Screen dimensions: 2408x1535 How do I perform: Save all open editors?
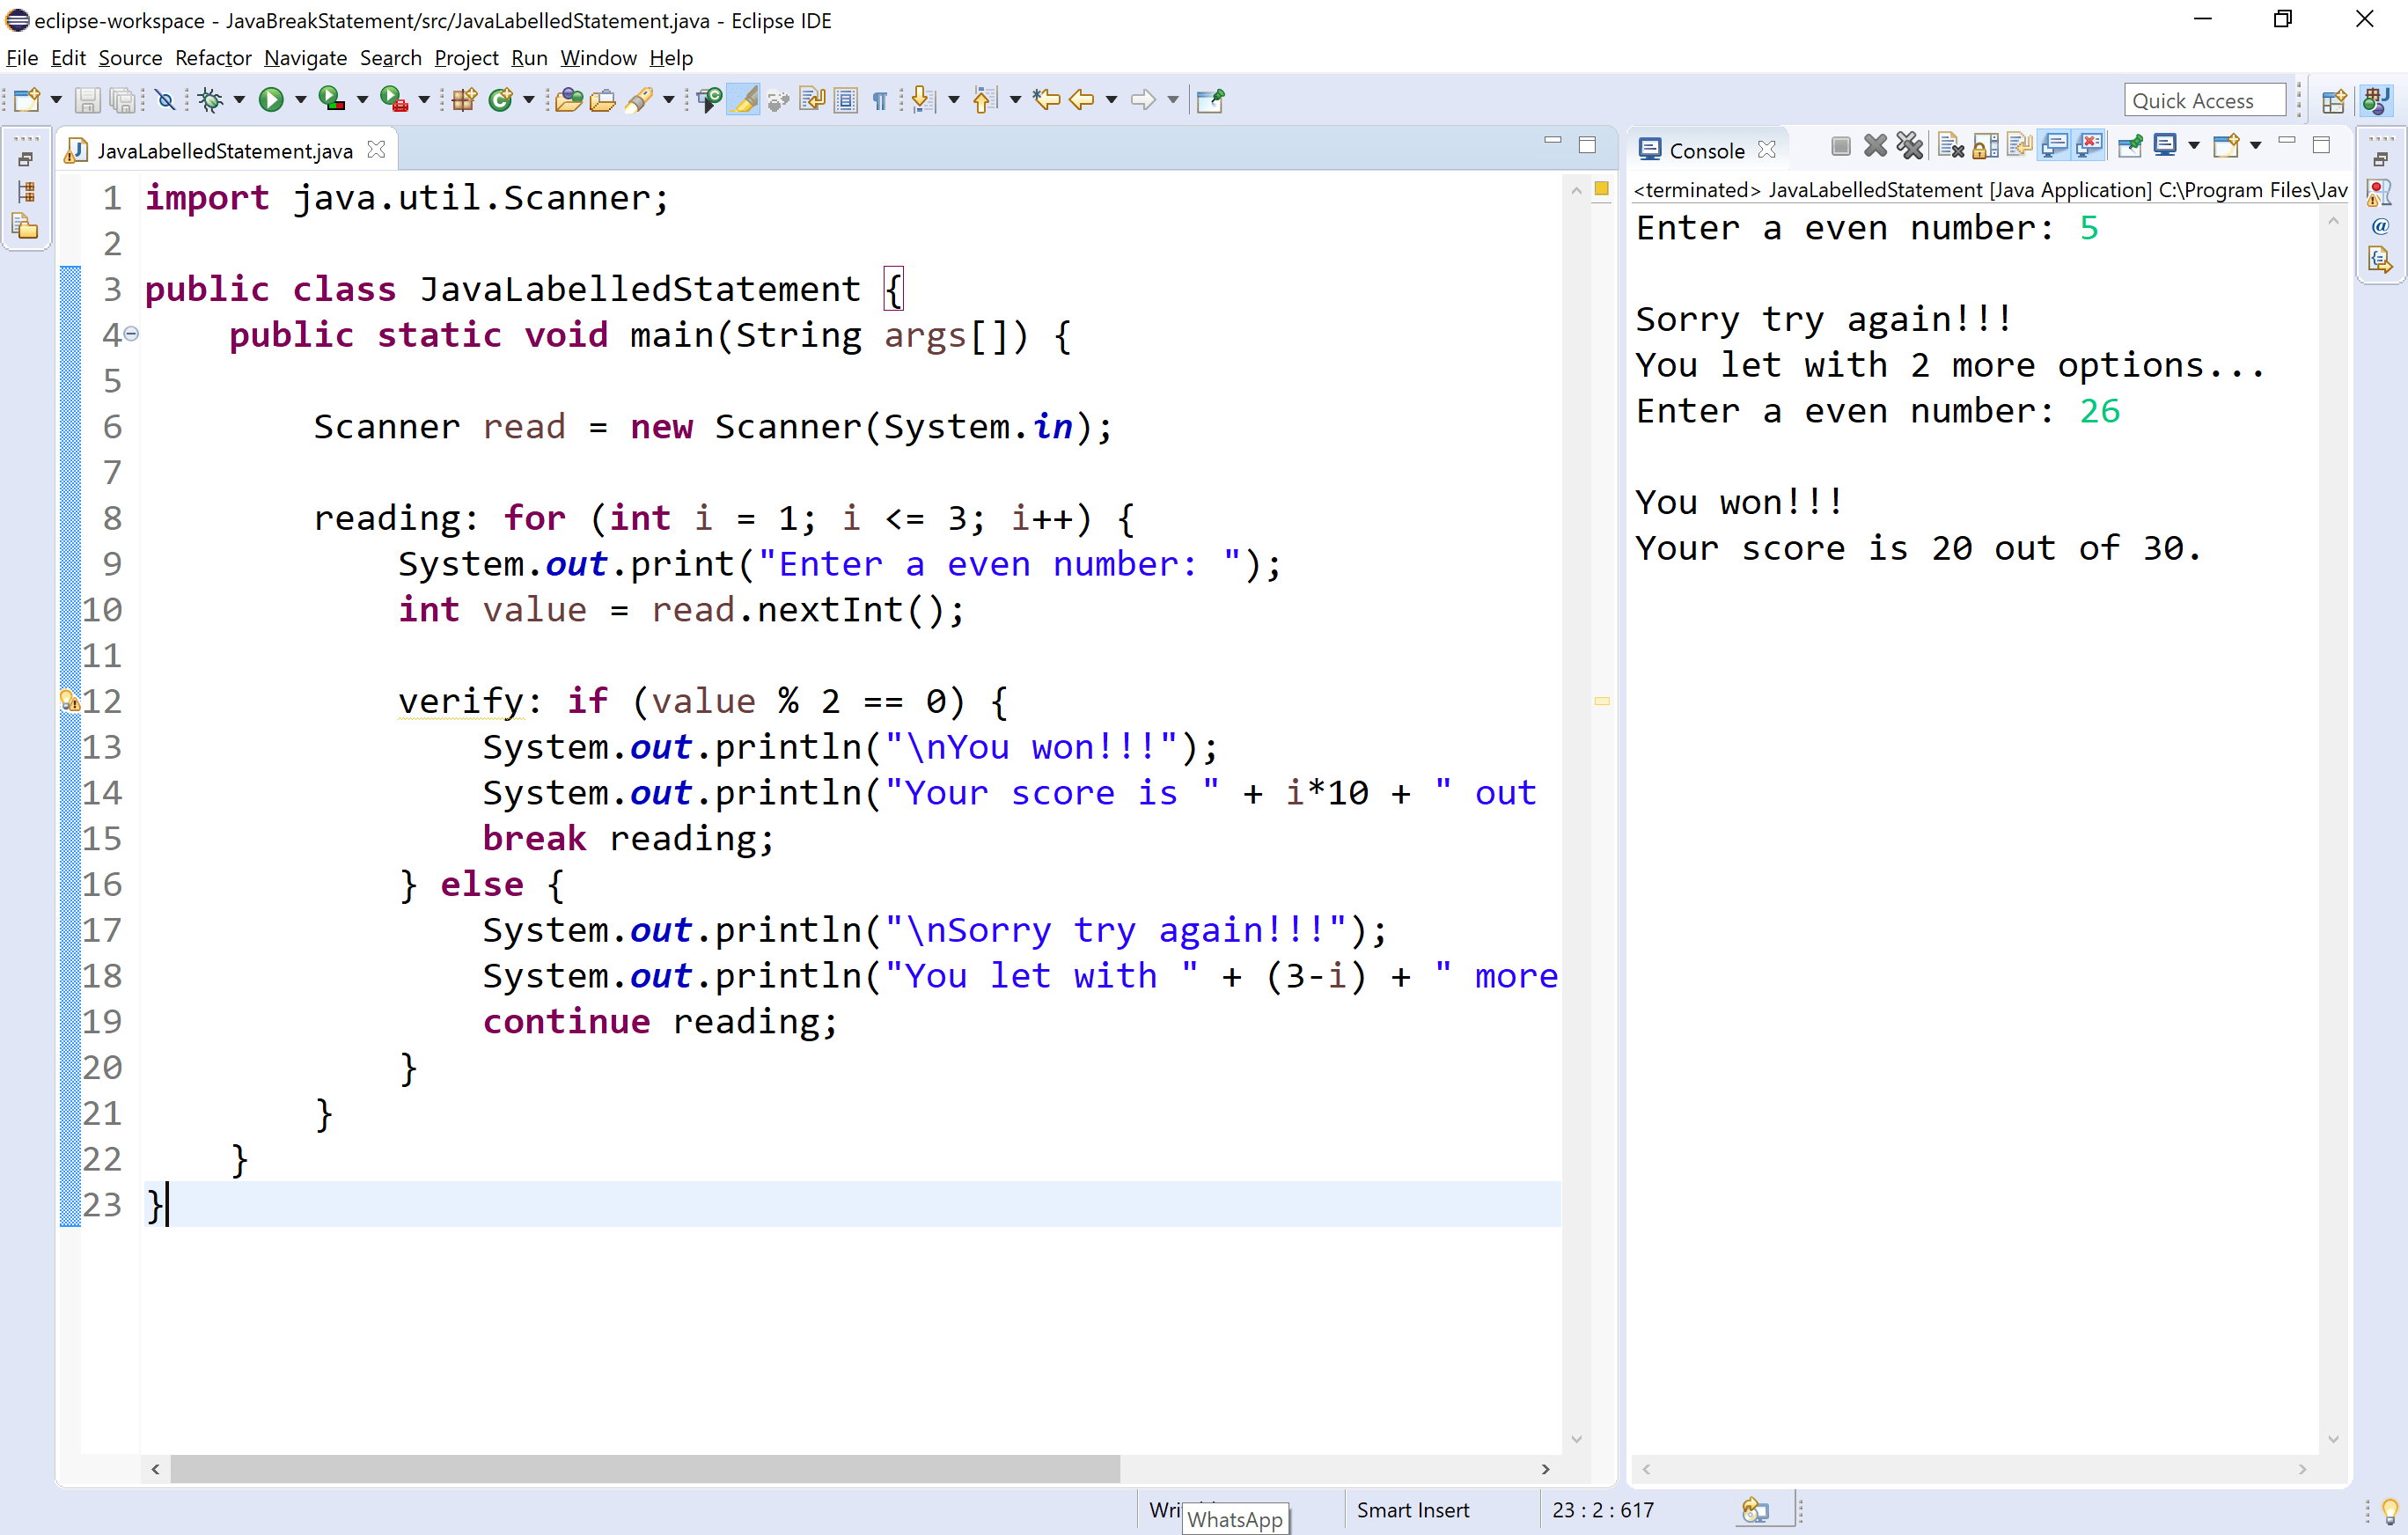click(x=123, y=99)
